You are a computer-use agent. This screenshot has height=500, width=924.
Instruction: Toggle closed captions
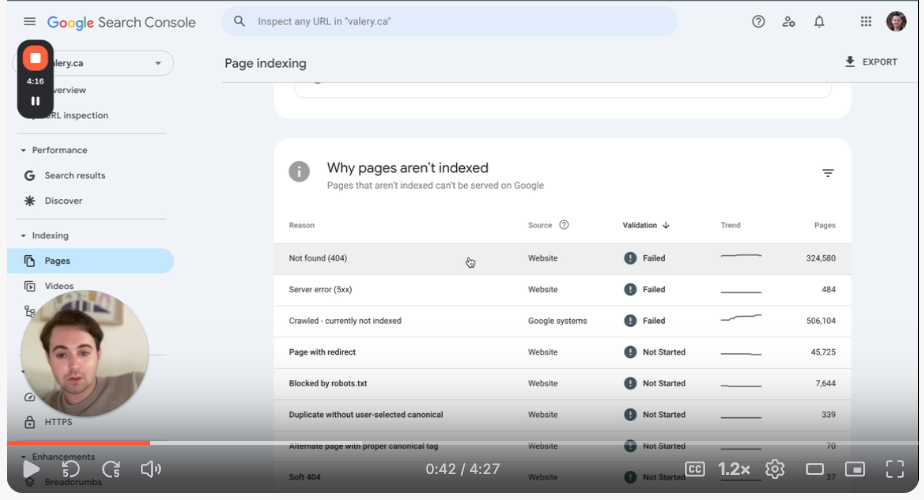[x=695, y=469]
